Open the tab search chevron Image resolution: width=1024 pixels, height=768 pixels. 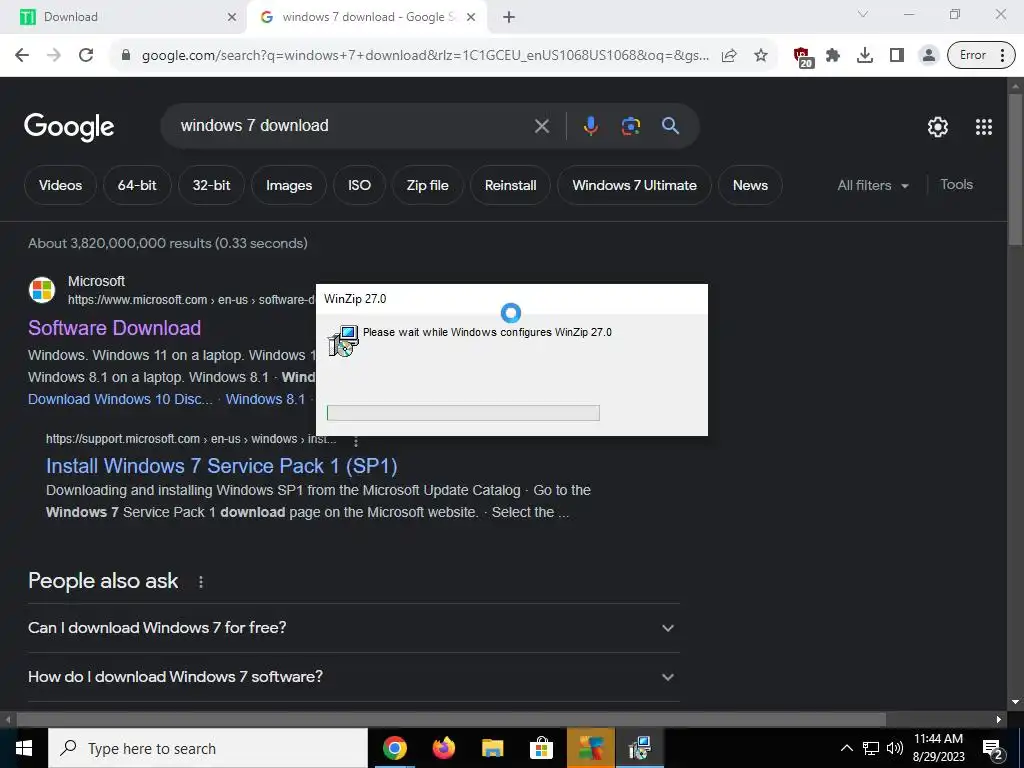[862, 14]
